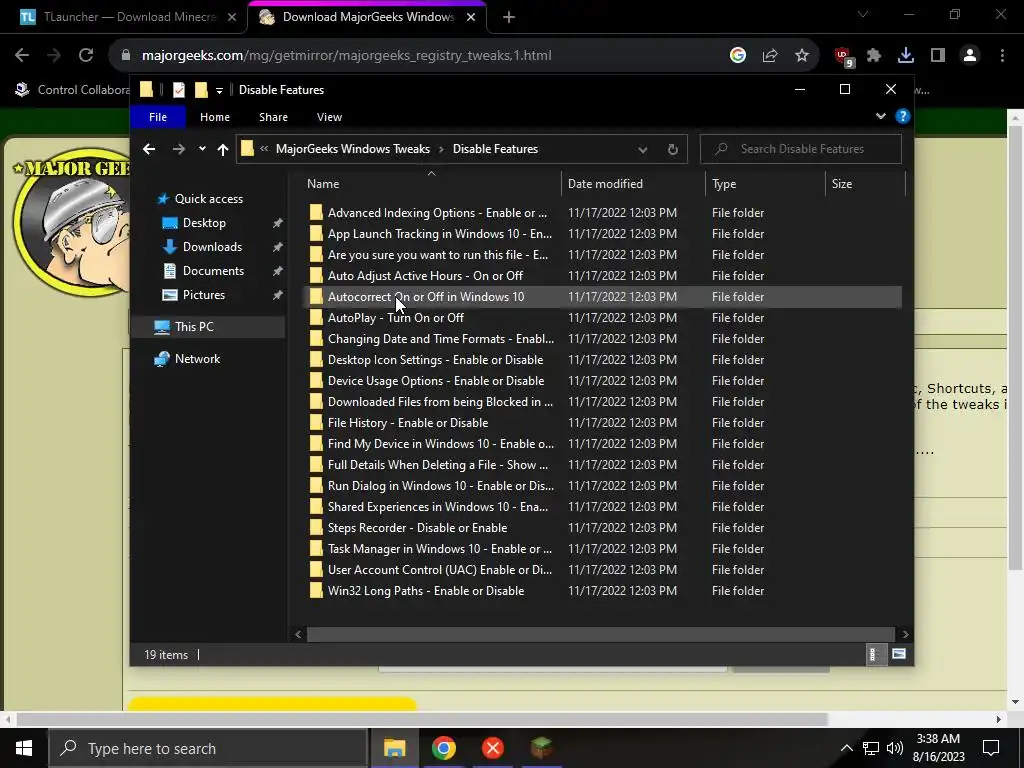Open a new Chrome tab
This screenshot has width=1024, height=768.
tap(509, 17)
